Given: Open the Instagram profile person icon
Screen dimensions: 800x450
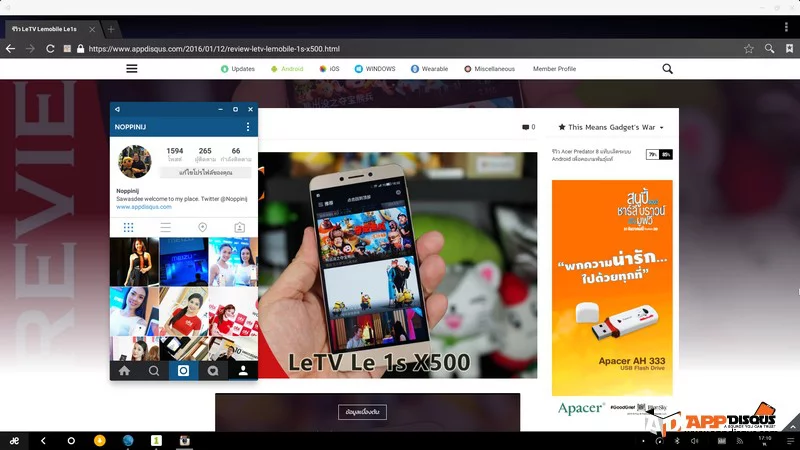Looking at the screenshot, I should coord(243,371).
